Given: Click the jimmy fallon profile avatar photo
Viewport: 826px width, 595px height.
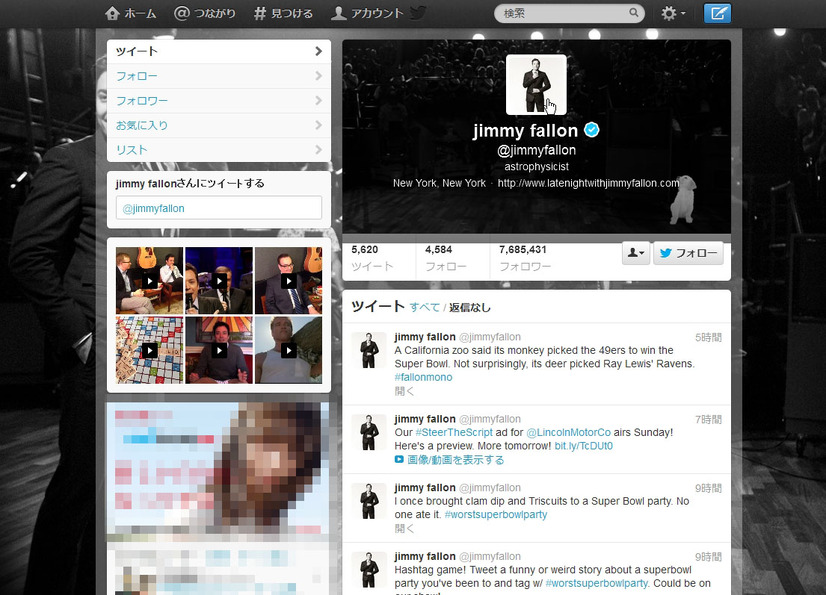Looking at the screenshot, I should [536, 84].
